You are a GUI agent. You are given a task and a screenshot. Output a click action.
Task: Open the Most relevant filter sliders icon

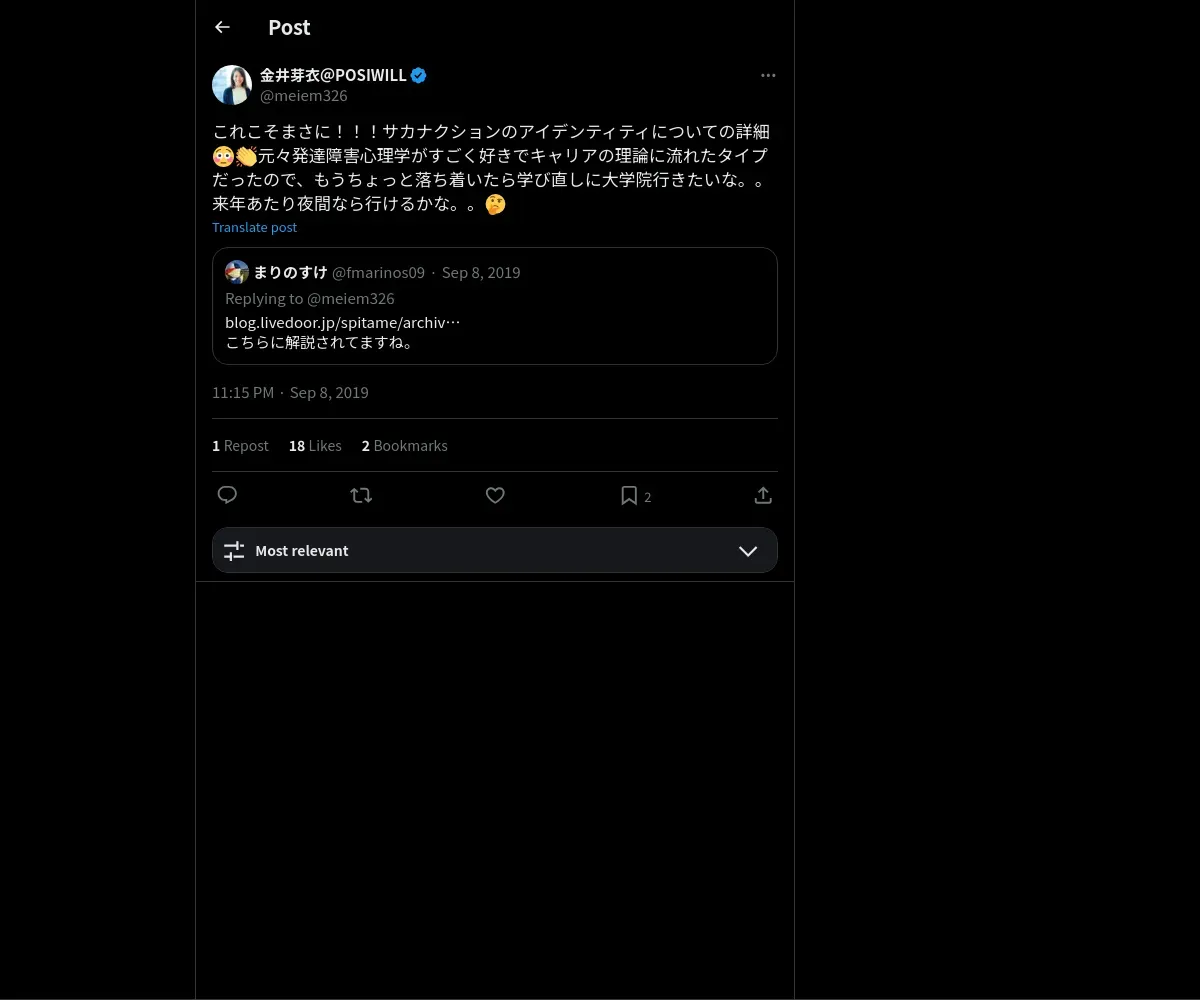[x=234, y=551]
